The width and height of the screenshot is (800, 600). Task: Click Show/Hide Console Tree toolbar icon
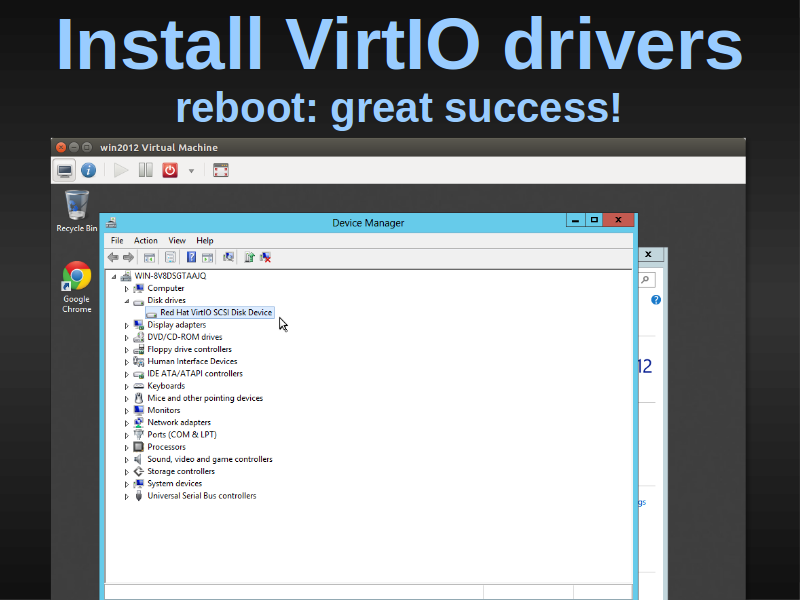149,258
